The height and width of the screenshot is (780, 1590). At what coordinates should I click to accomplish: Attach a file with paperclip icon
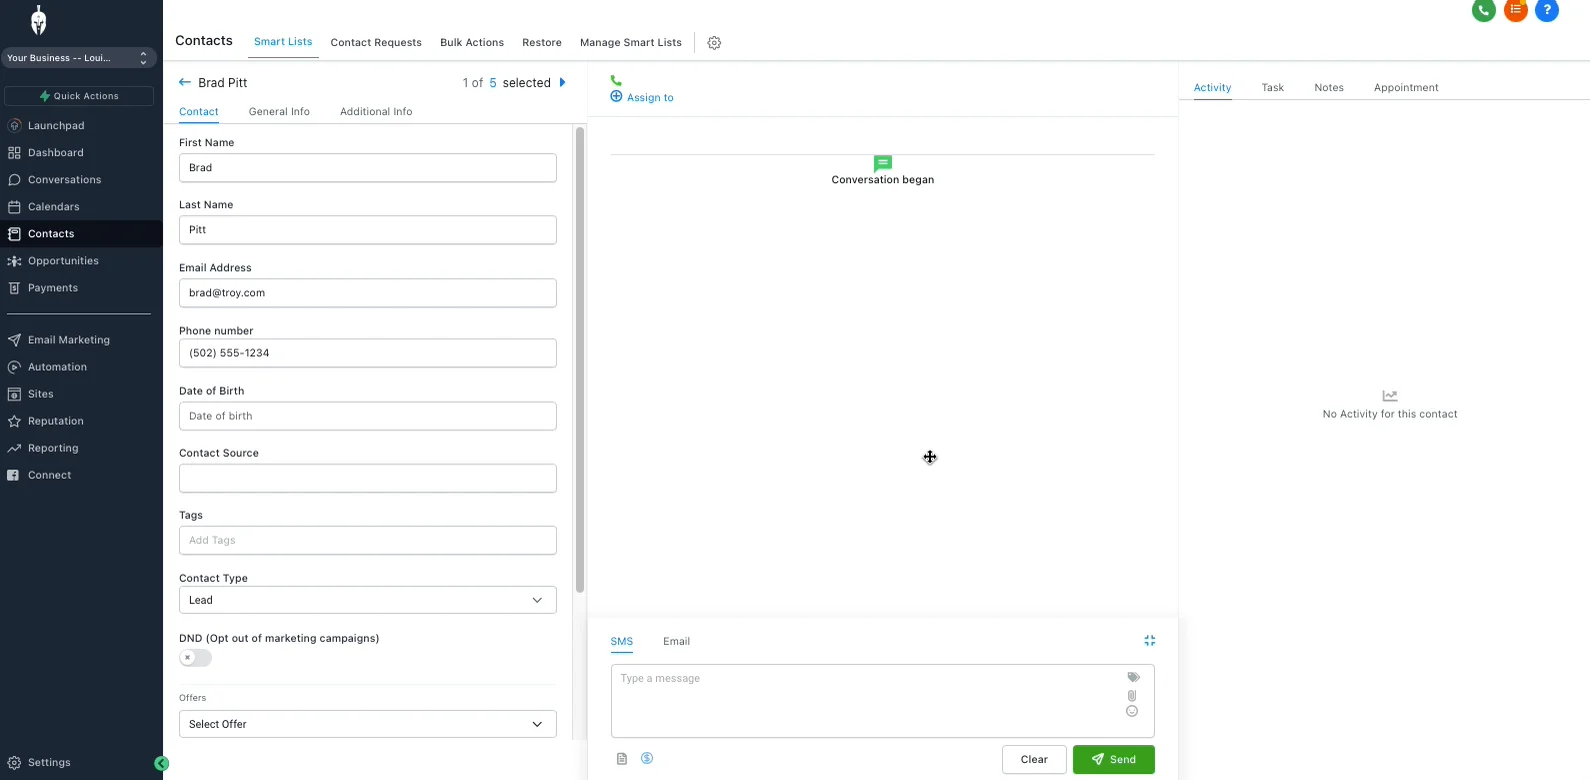[1132, 695]
